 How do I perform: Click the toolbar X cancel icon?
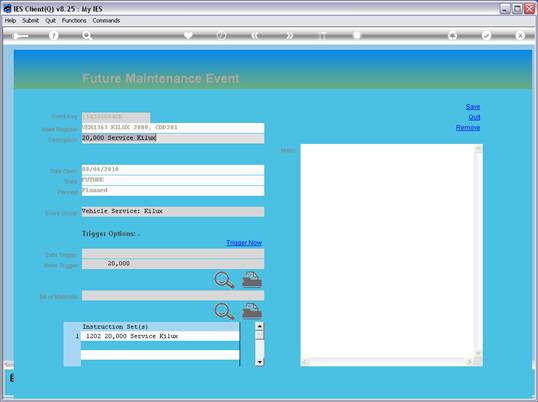coord(520,35)
